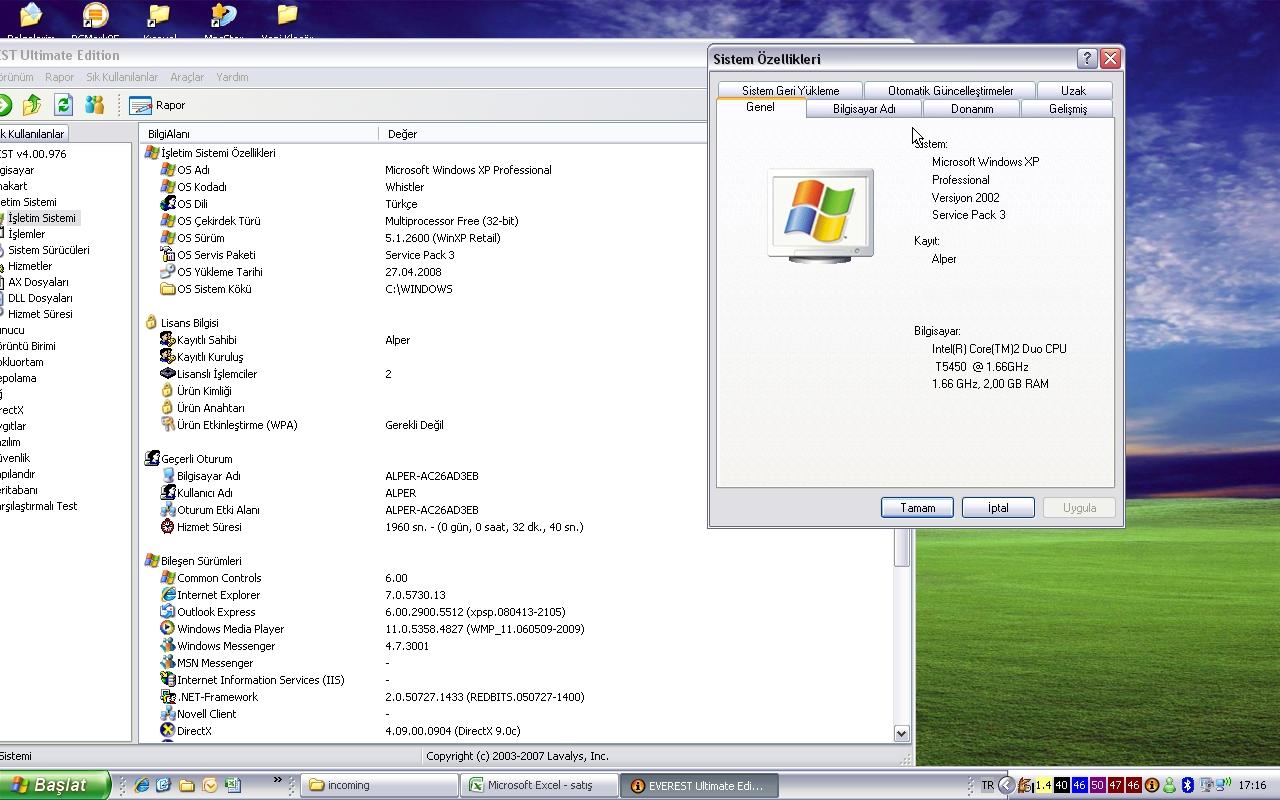Click the EVEREST list vertical scrollbar thumb
The height and width of the screenshot is (800, 1280).
pyautogui.click(x=901, y=548)
